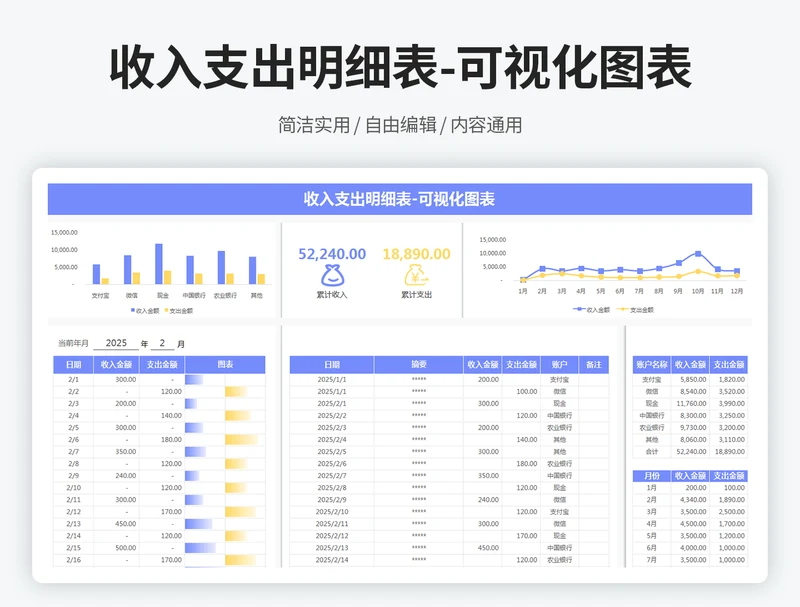The height and width of the screenshot is (607, 800).
Task: Click the 15,000.00 axis value of the line chart
Action: click(493, 239)
